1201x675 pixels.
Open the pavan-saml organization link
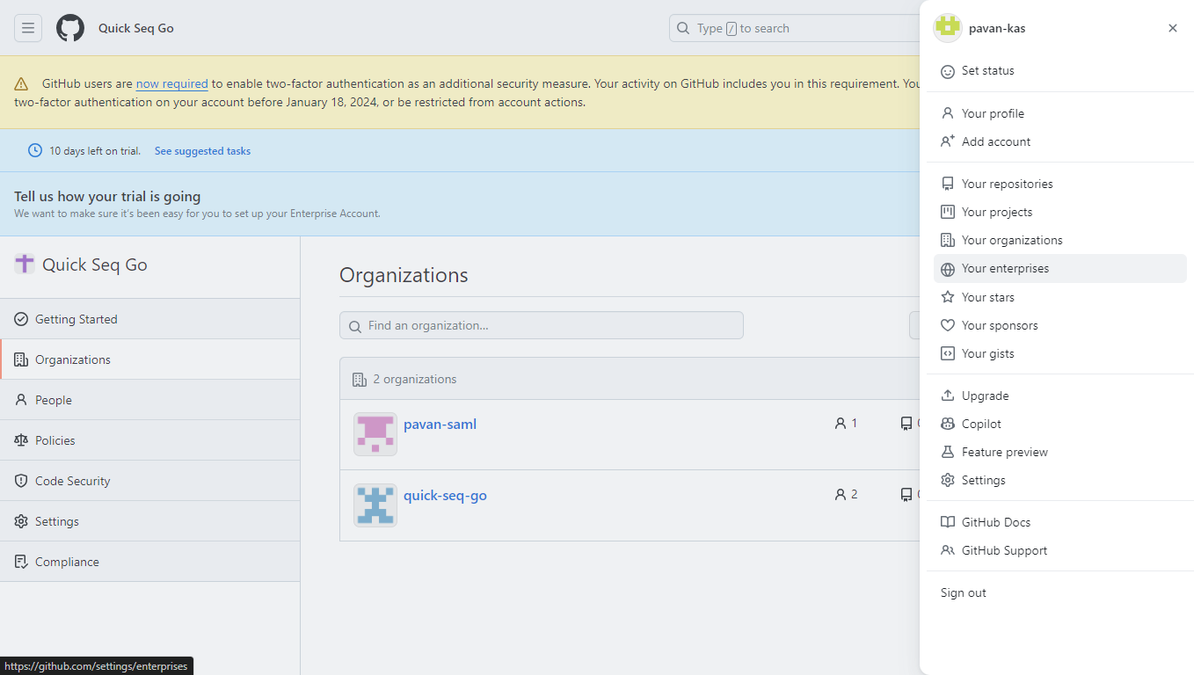pyautogui.click(x=440, y=424)
